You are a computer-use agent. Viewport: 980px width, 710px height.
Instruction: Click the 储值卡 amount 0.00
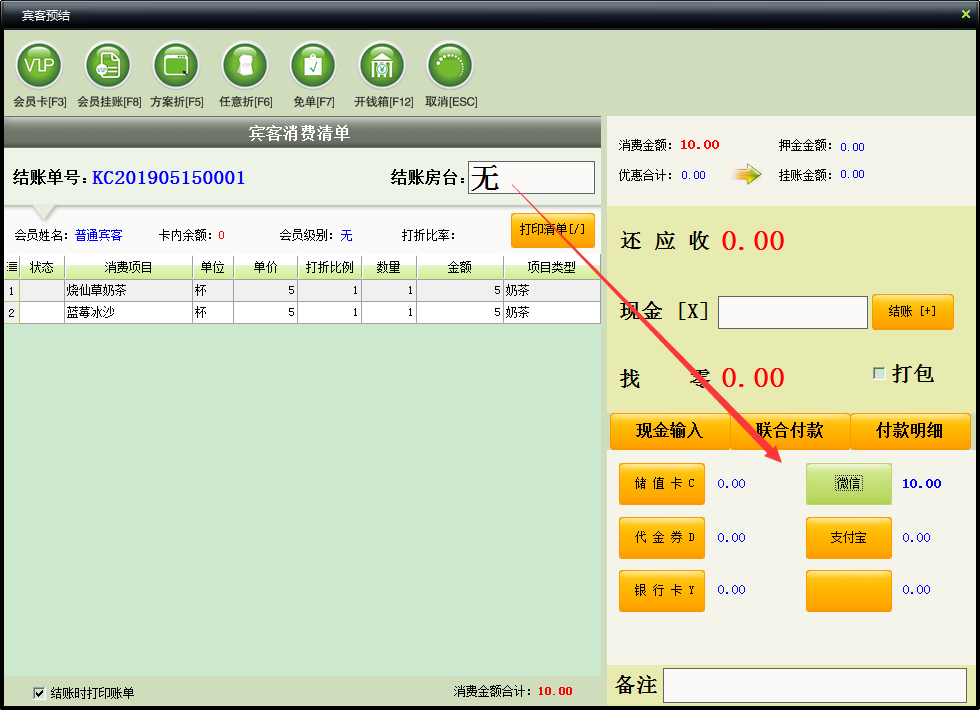pos(731,484)
